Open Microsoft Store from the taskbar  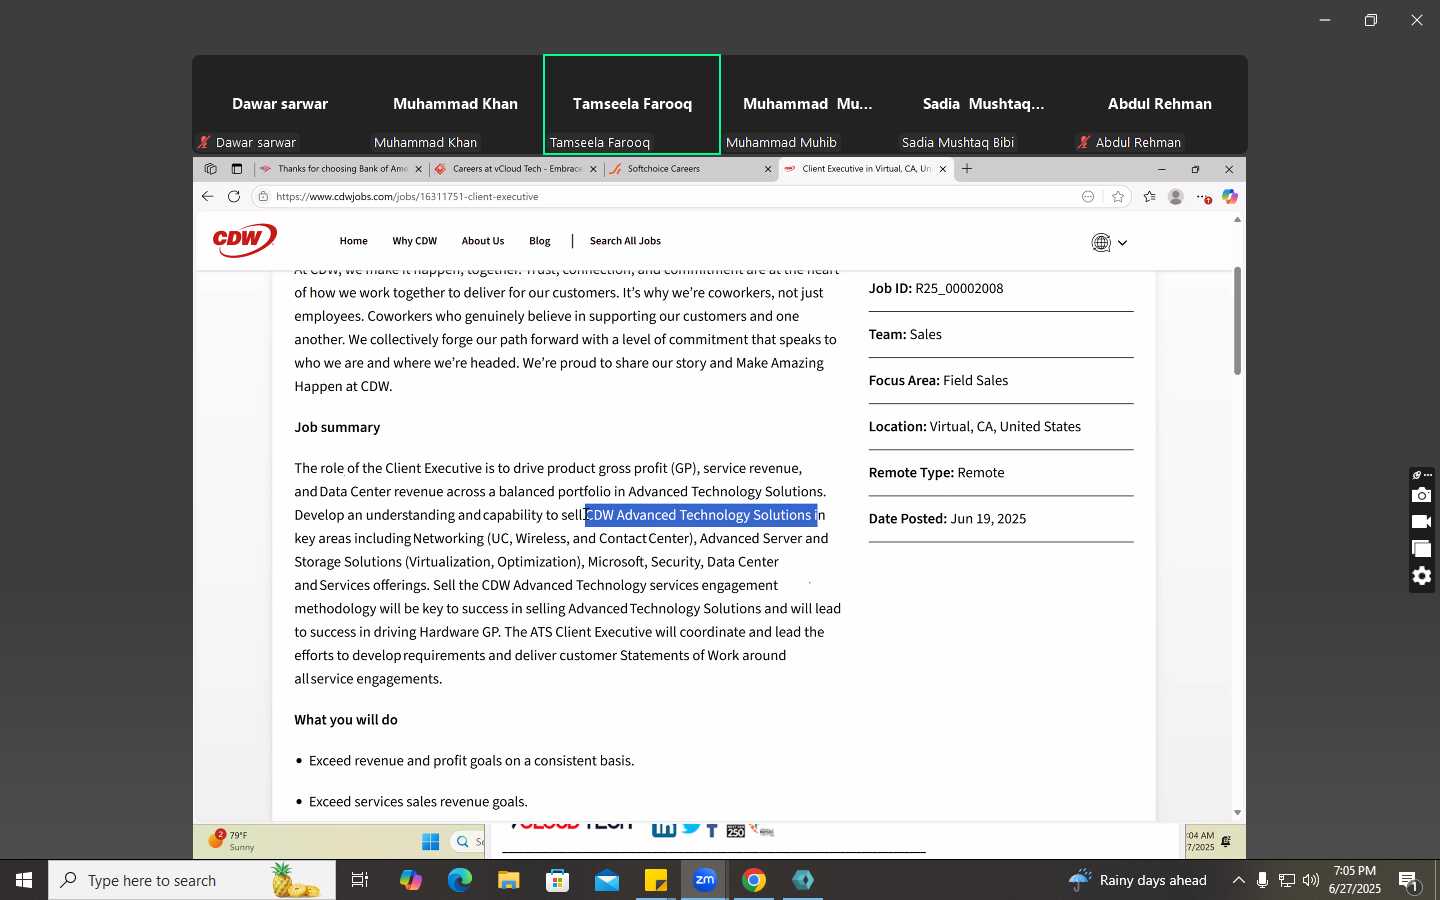pos(558,880)
